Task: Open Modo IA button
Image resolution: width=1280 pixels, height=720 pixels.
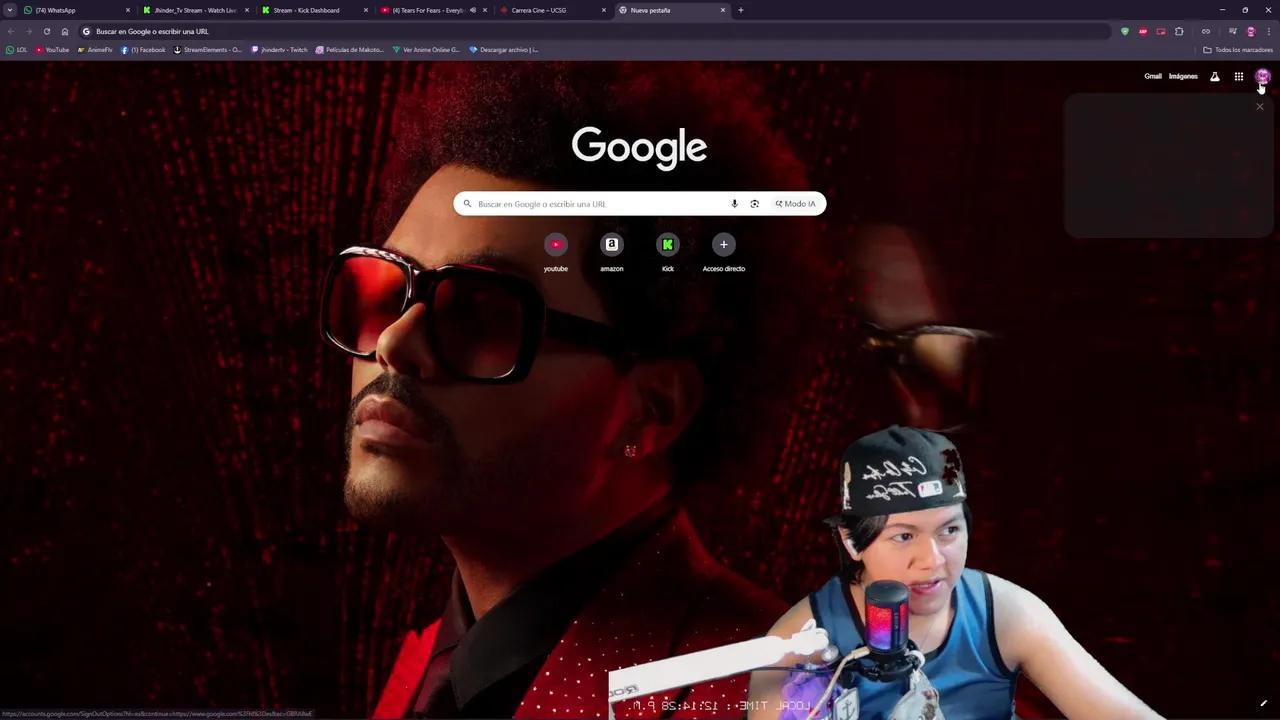Action: (796, 204)
